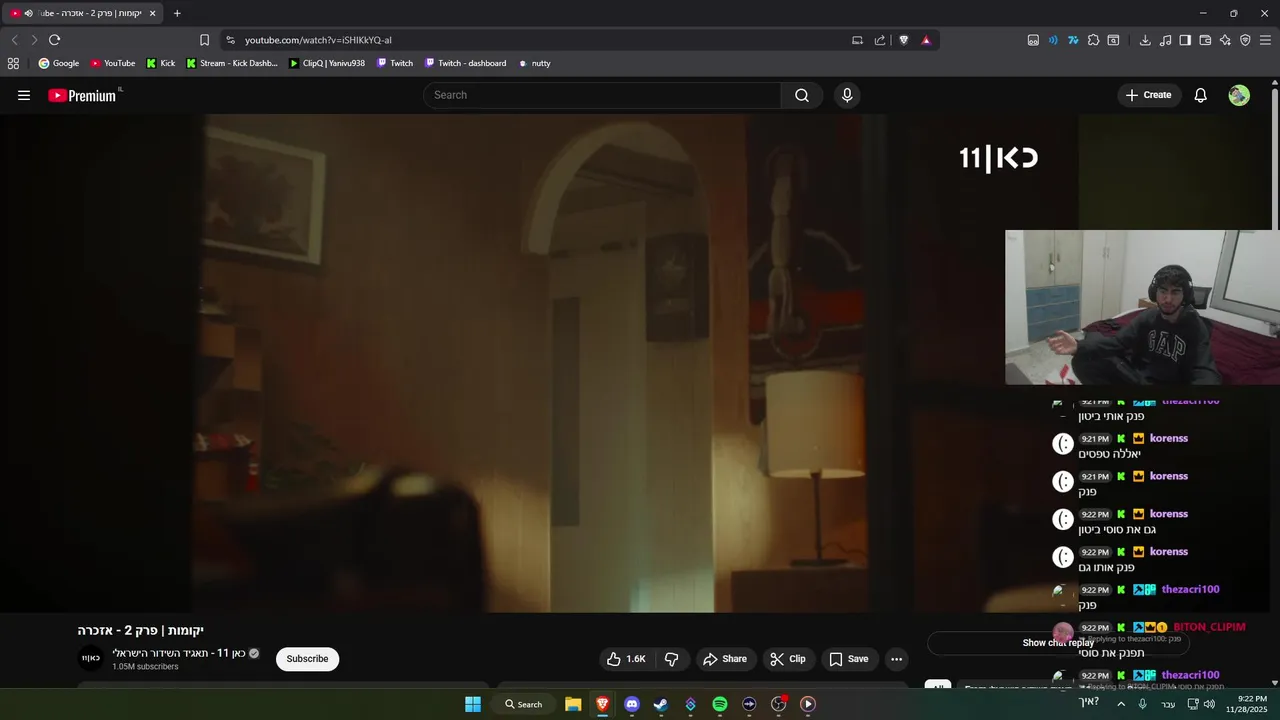Click the browser address bar URL

318,40
